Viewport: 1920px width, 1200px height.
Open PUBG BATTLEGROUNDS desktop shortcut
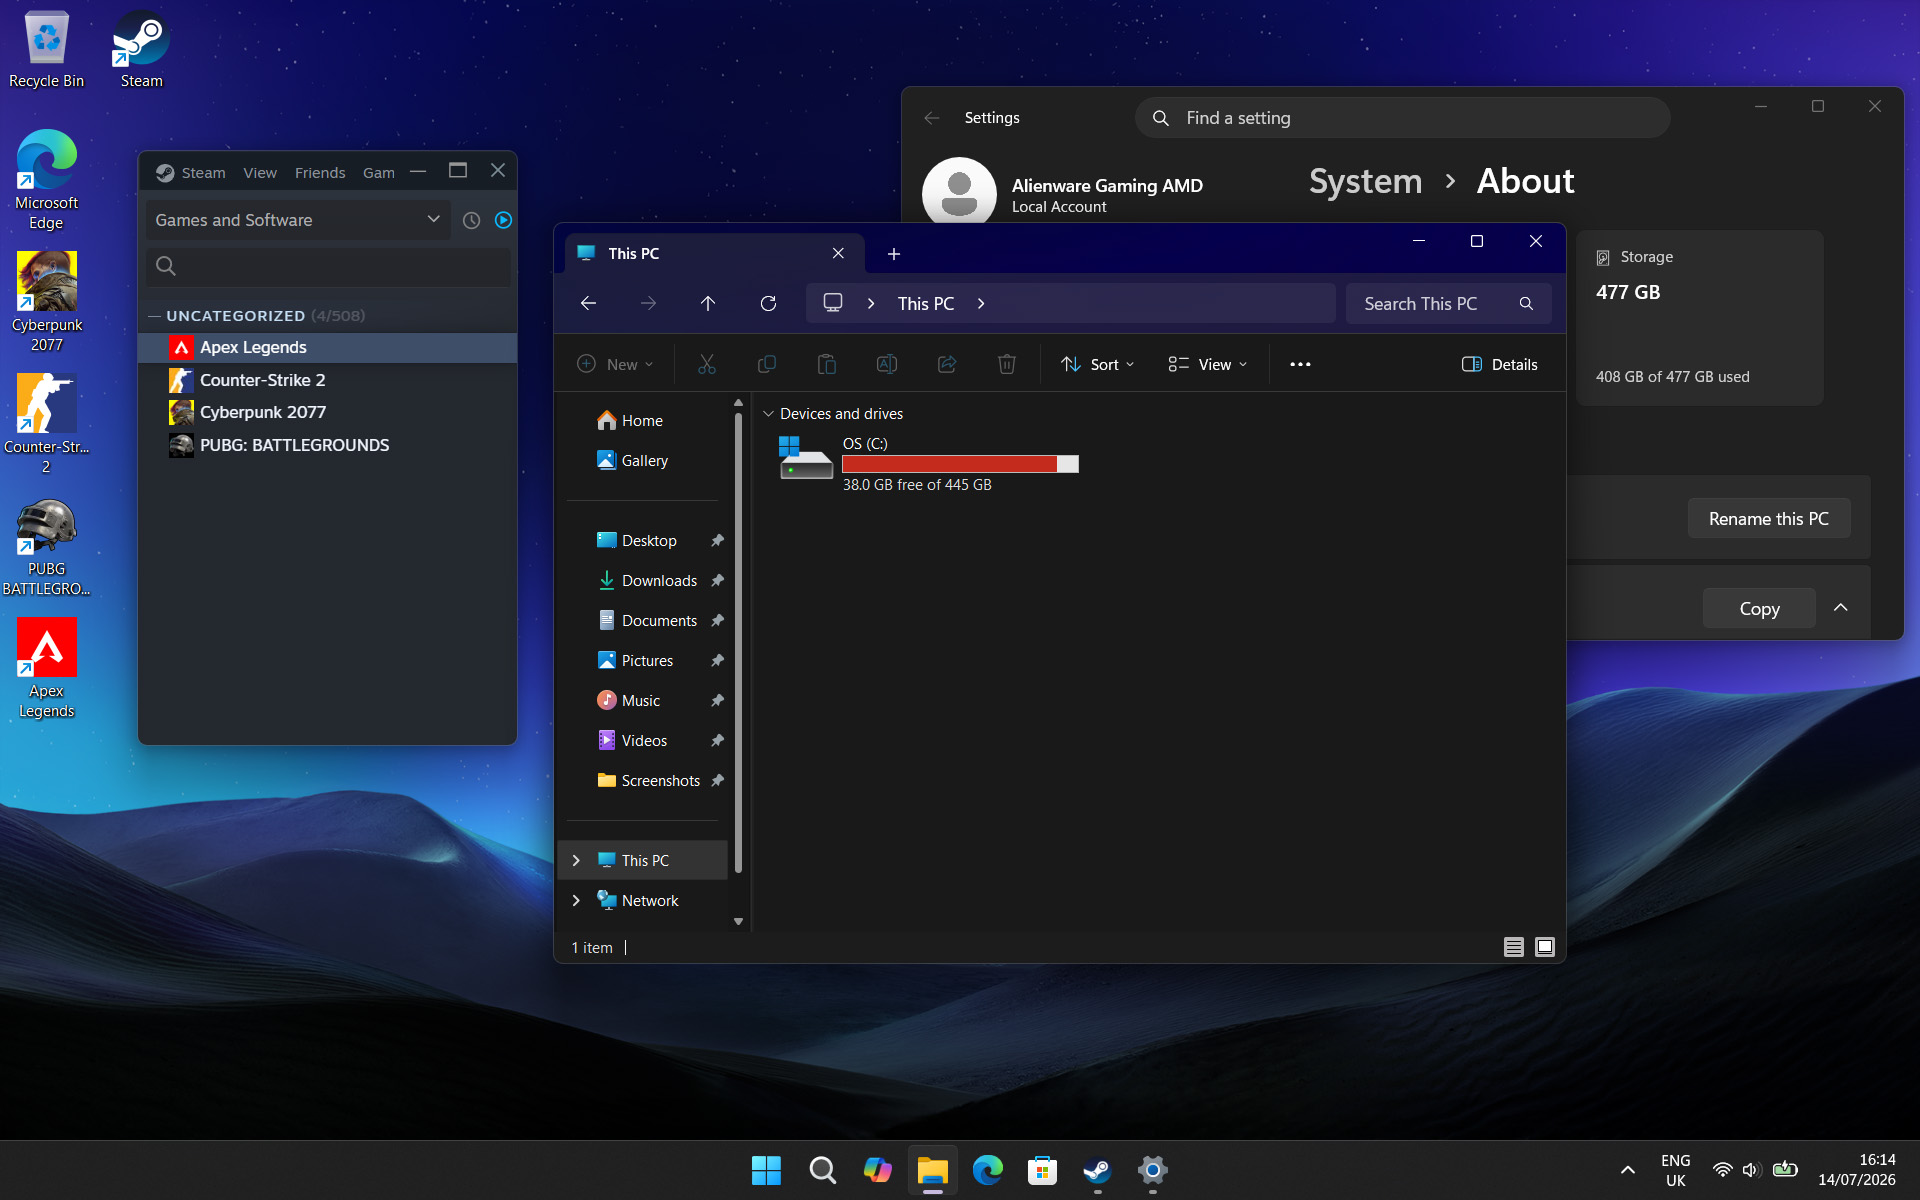pyautogui.click(x=47, y=545)
